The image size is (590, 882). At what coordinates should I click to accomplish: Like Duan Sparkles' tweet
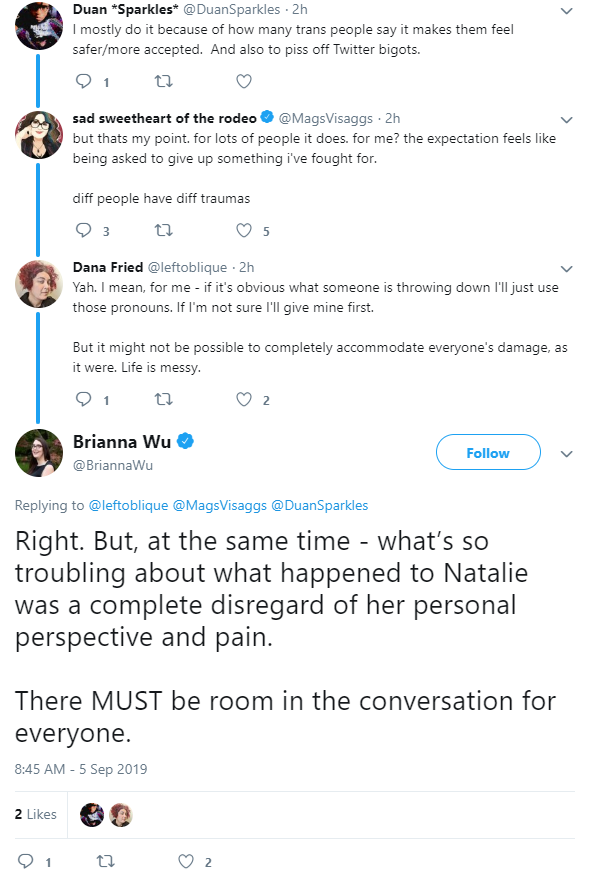pos(244,82)
